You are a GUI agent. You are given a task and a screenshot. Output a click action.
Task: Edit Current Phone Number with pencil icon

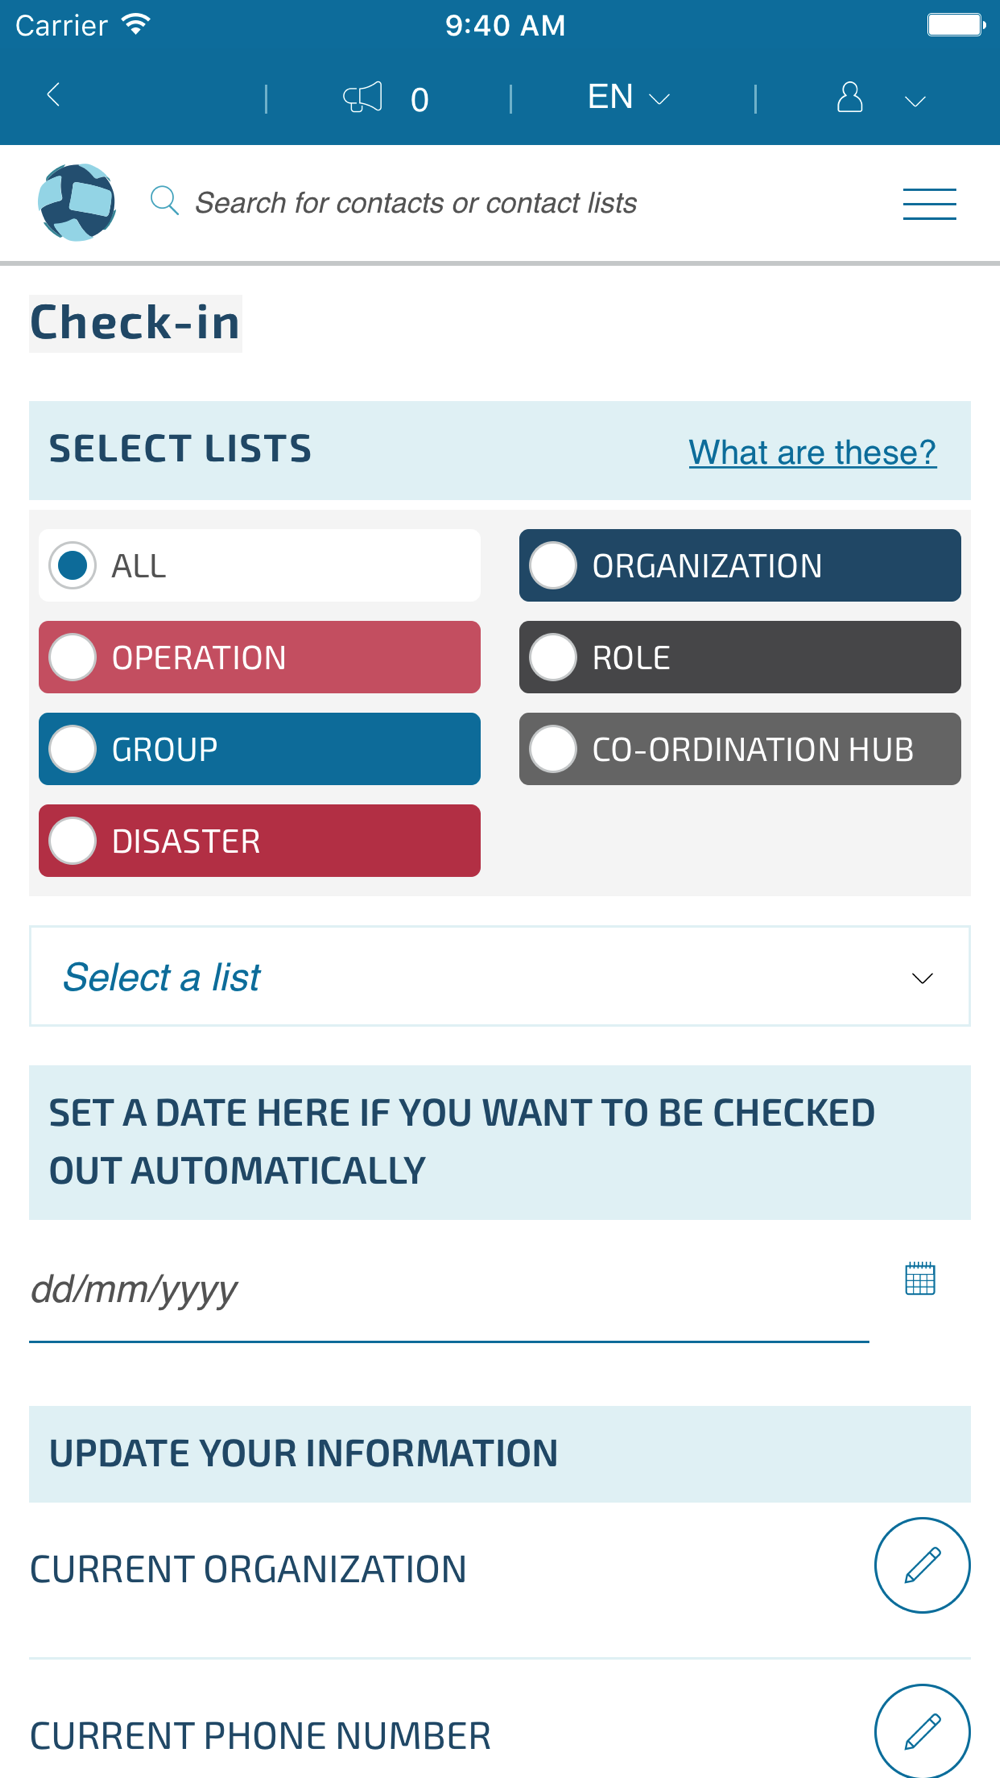click(922, 1731)
